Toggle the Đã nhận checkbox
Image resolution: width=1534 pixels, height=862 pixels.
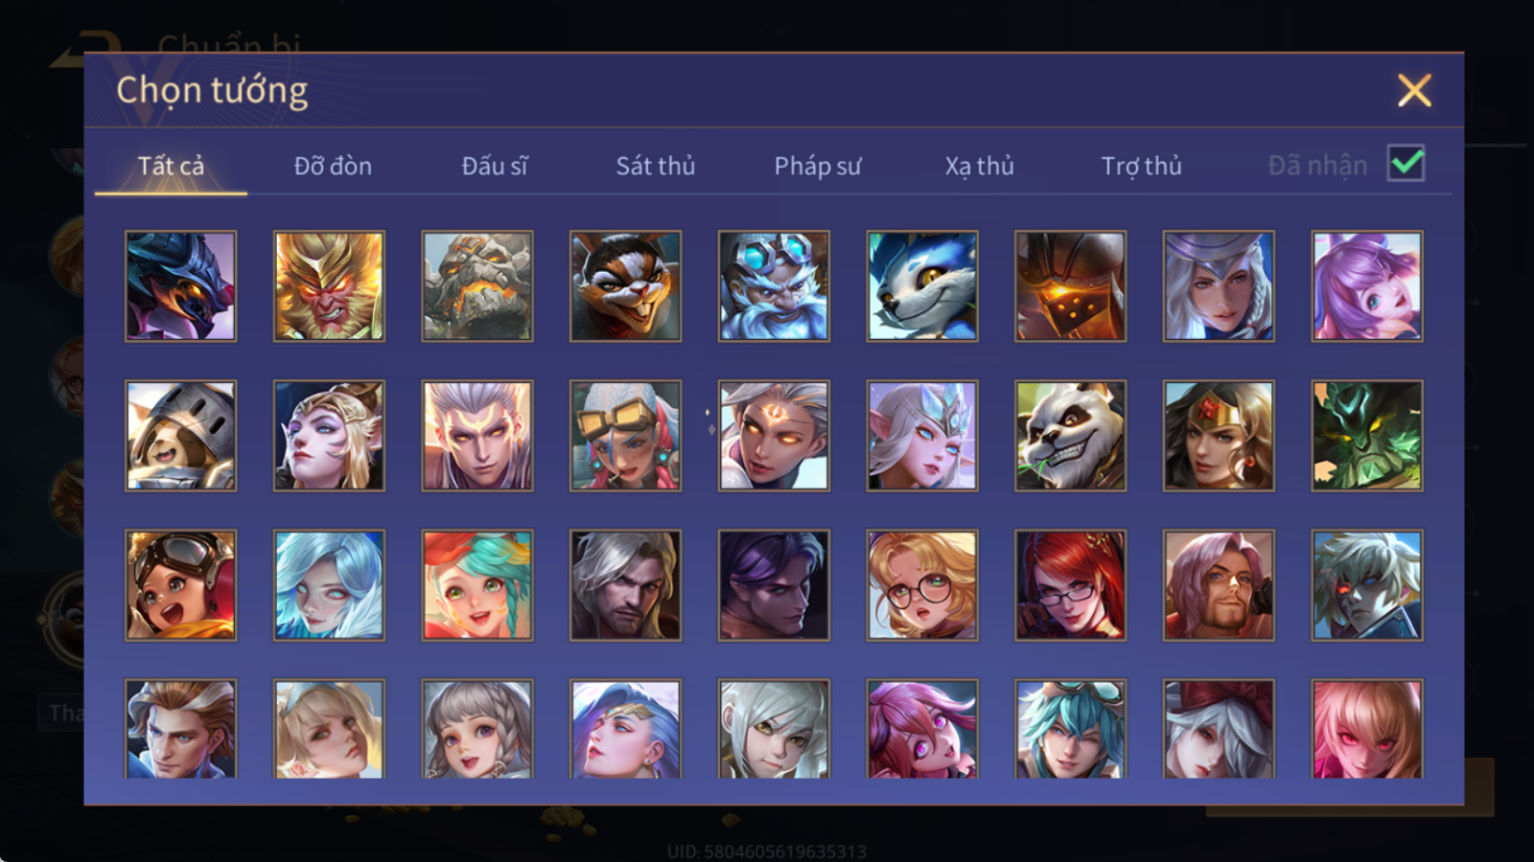click(1406, 163)
